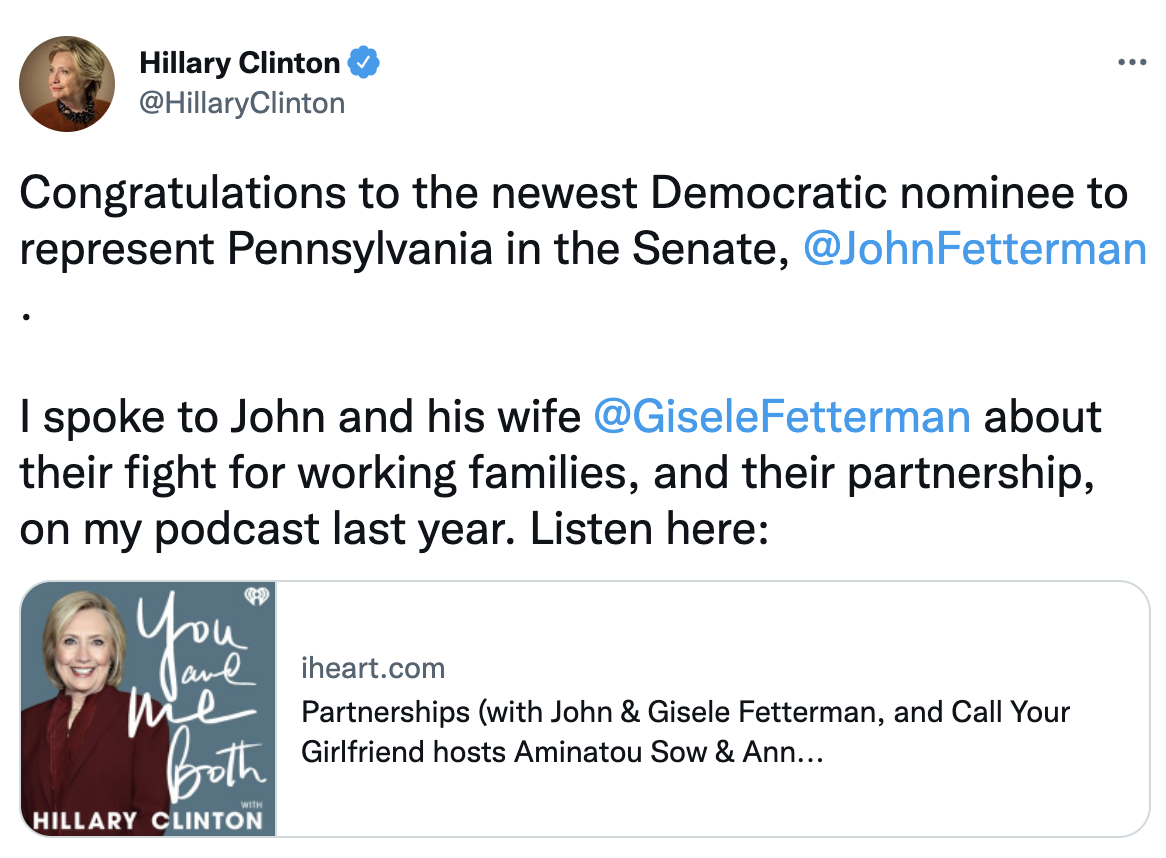
Task: Click the "Listen here:" text
Action: (x=649, y=529)
